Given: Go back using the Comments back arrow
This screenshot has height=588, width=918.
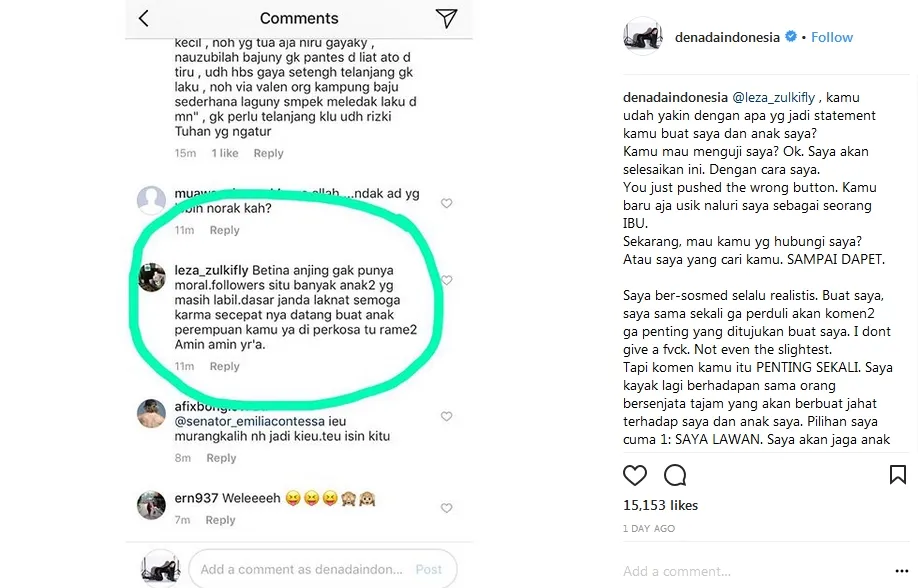Looking at the screenshot, I should tap(143, 18).
